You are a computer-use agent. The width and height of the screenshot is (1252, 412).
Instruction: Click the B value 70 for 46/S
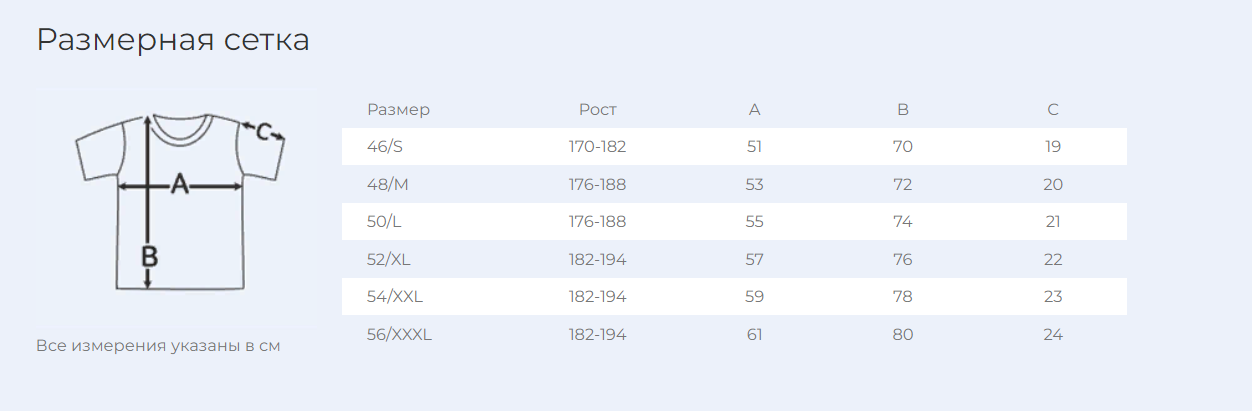903,147
